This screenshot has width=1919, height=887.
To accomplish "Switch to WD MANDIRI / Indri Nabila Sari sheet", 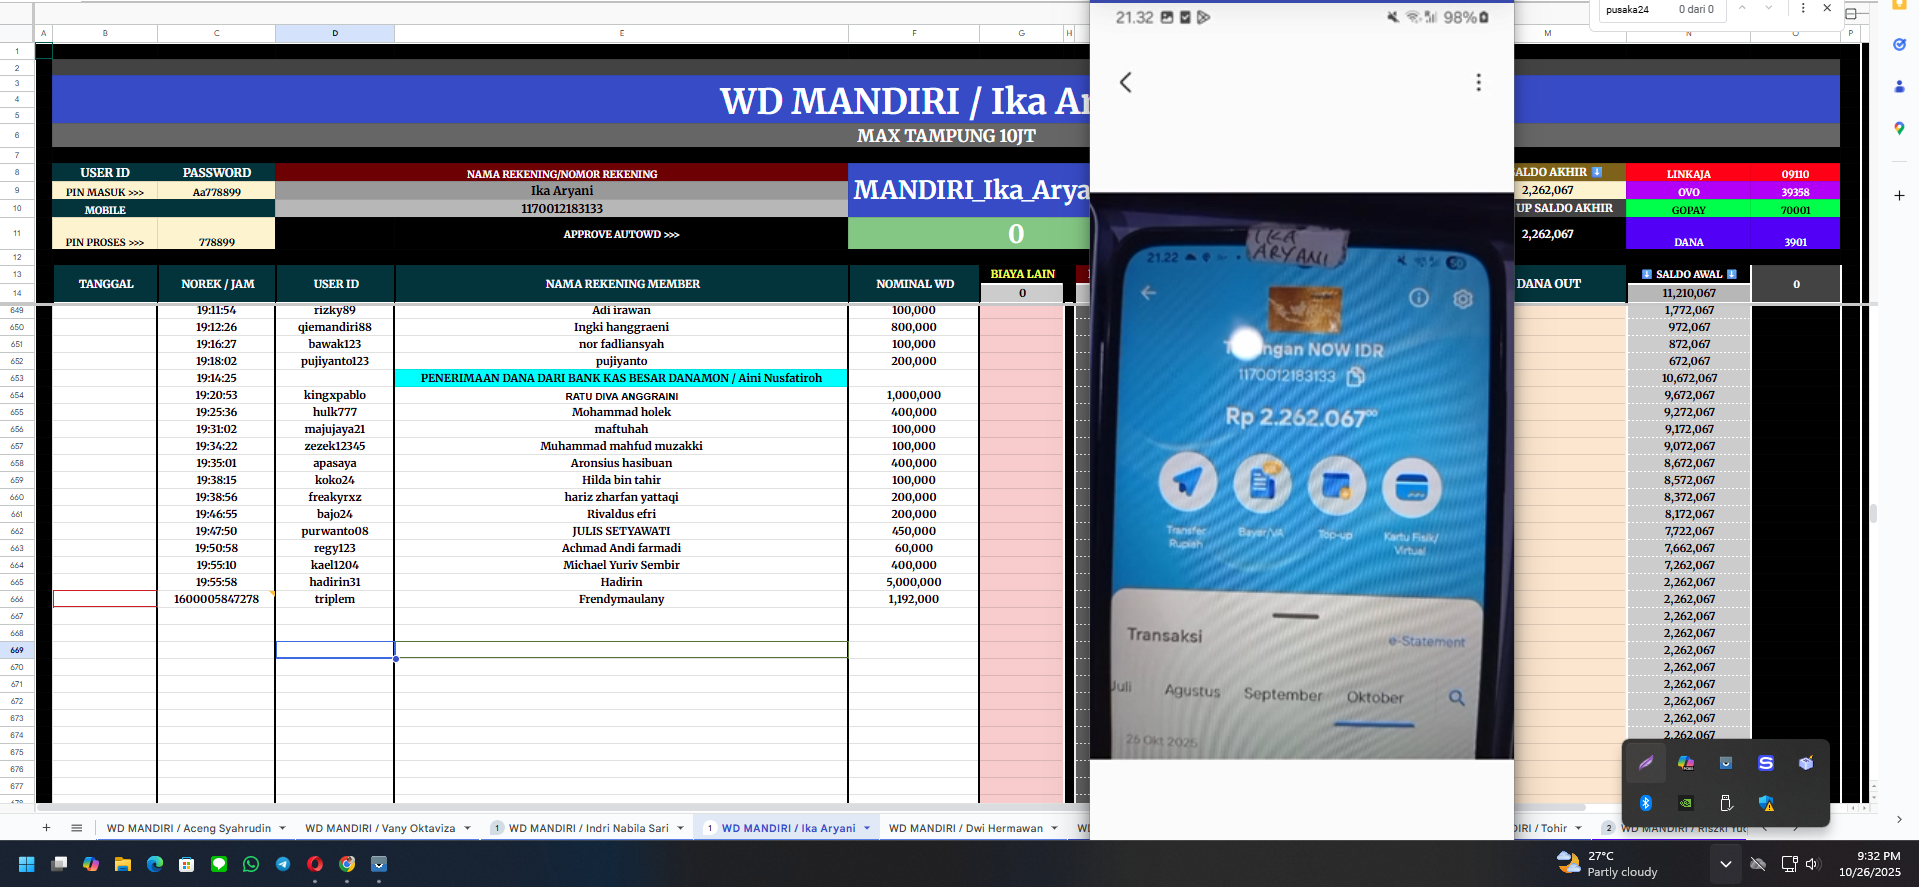I will (x=588, y=828).
